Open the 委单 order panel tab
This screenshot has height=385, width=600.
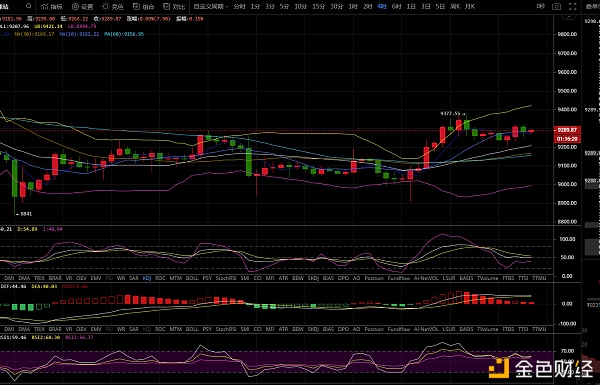pyautogui.click(x=592, y=7)
